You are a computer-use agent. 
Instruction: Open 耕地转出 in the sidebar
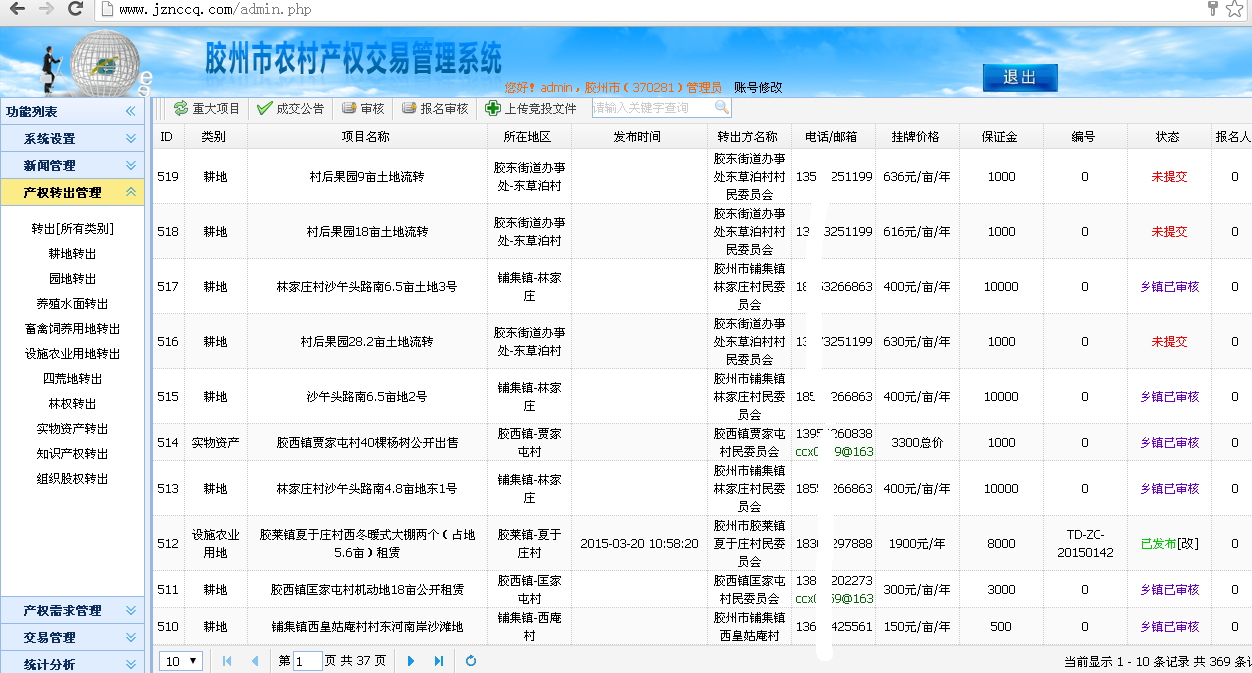pyautogui.click(x=73, y=254)
